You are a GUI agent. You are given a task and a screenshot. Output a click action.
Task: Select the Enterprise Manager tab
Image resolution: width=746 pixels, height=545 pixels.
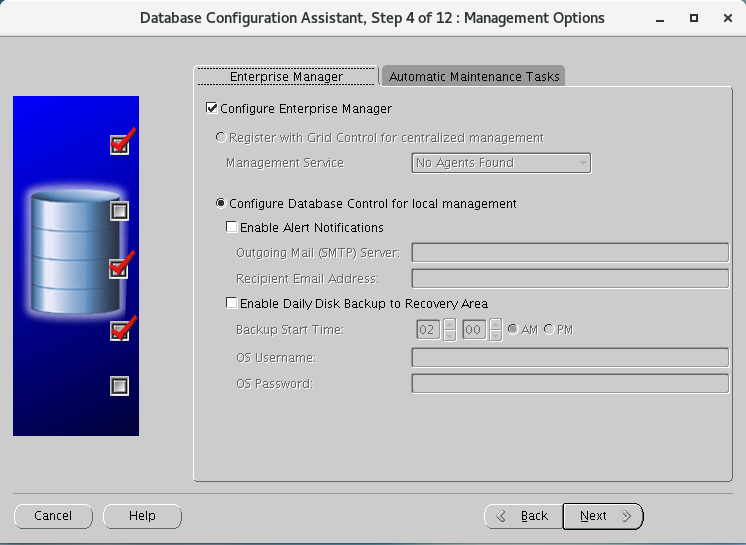tap(286, 77)
